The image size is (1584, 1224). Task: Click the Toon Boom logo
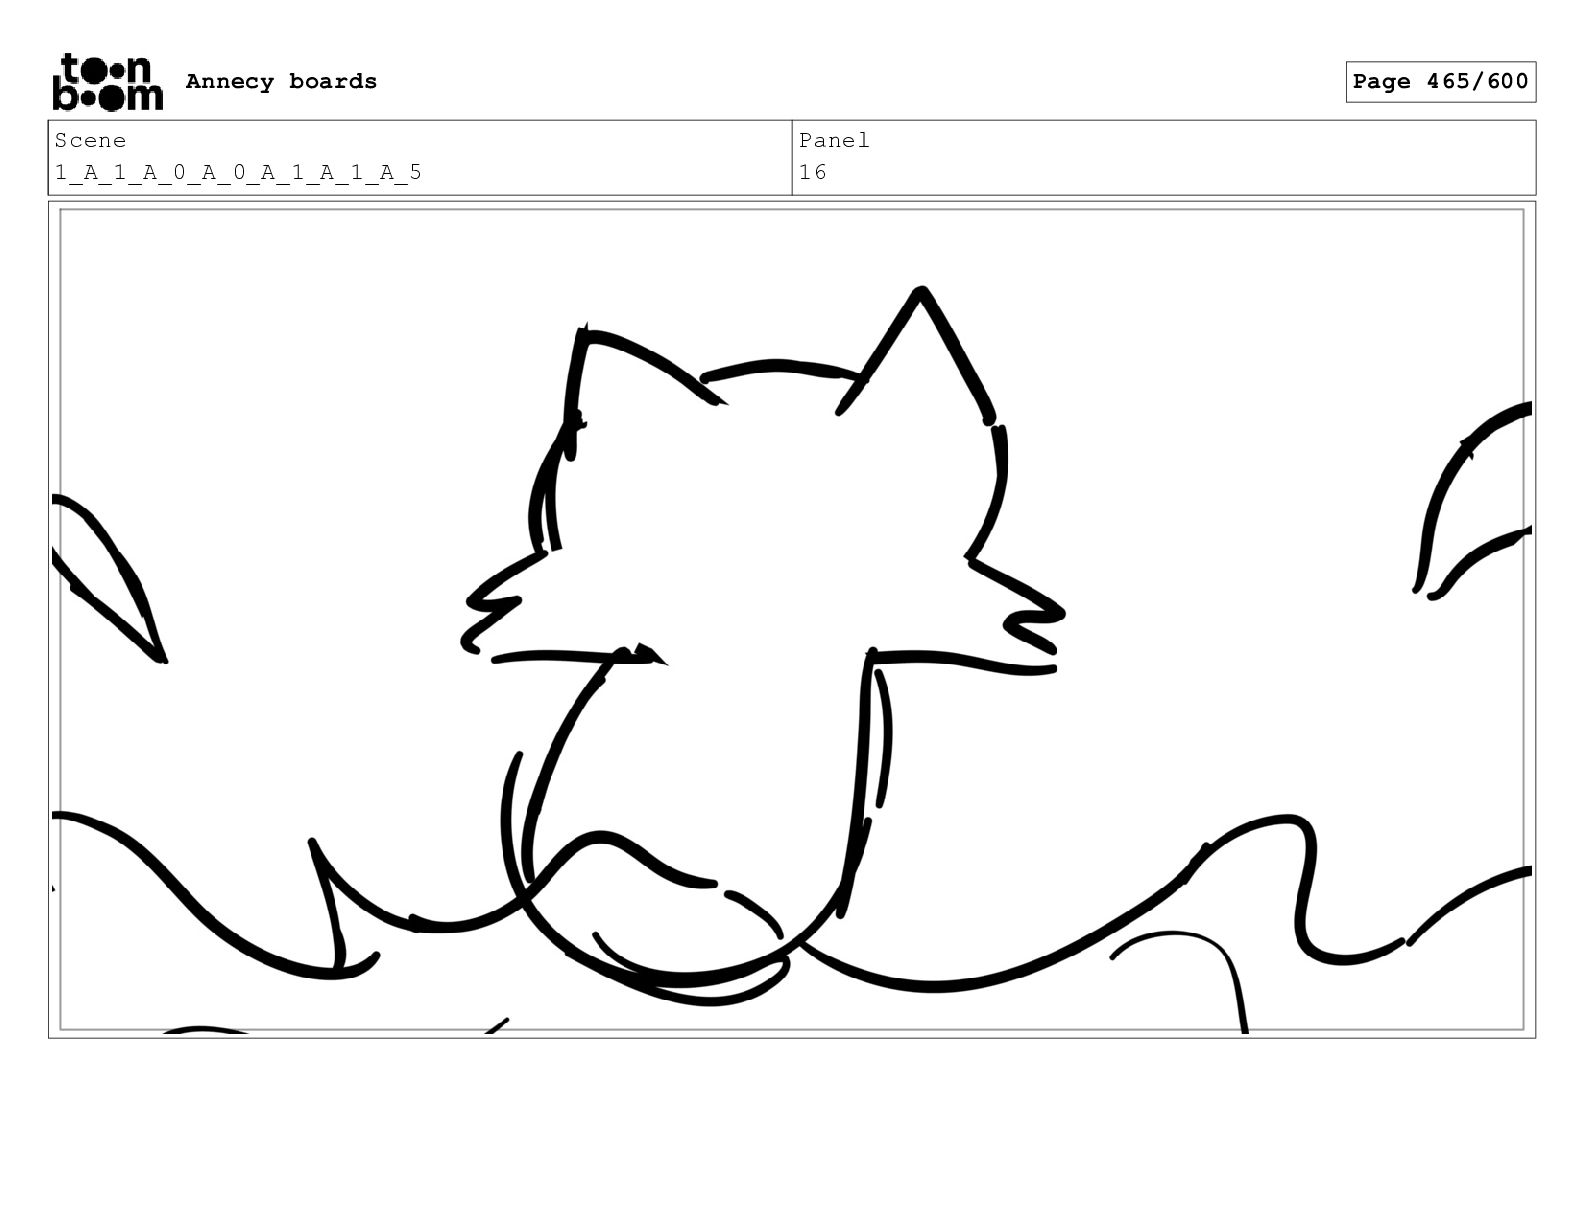107,82
